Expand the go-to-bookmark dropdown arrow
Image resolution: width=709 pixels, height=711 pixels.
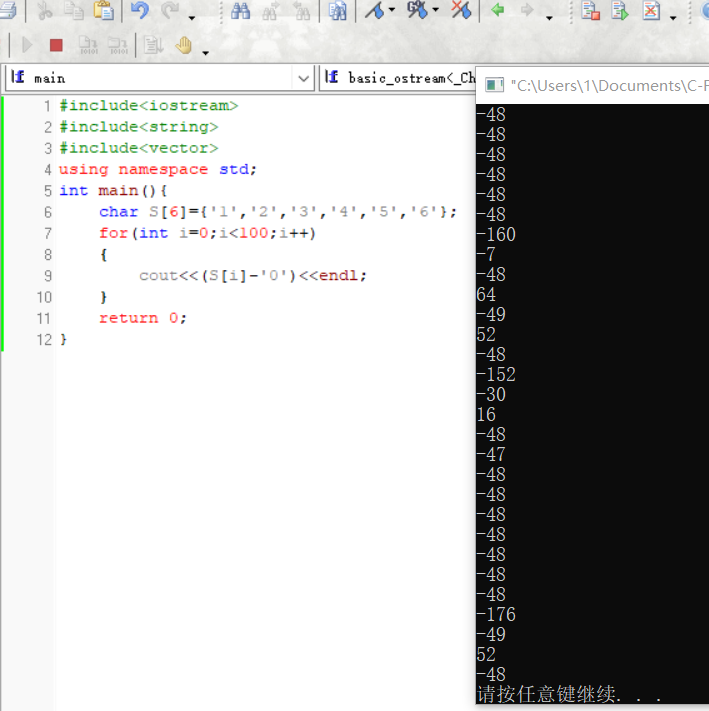[x=435, y=10]
